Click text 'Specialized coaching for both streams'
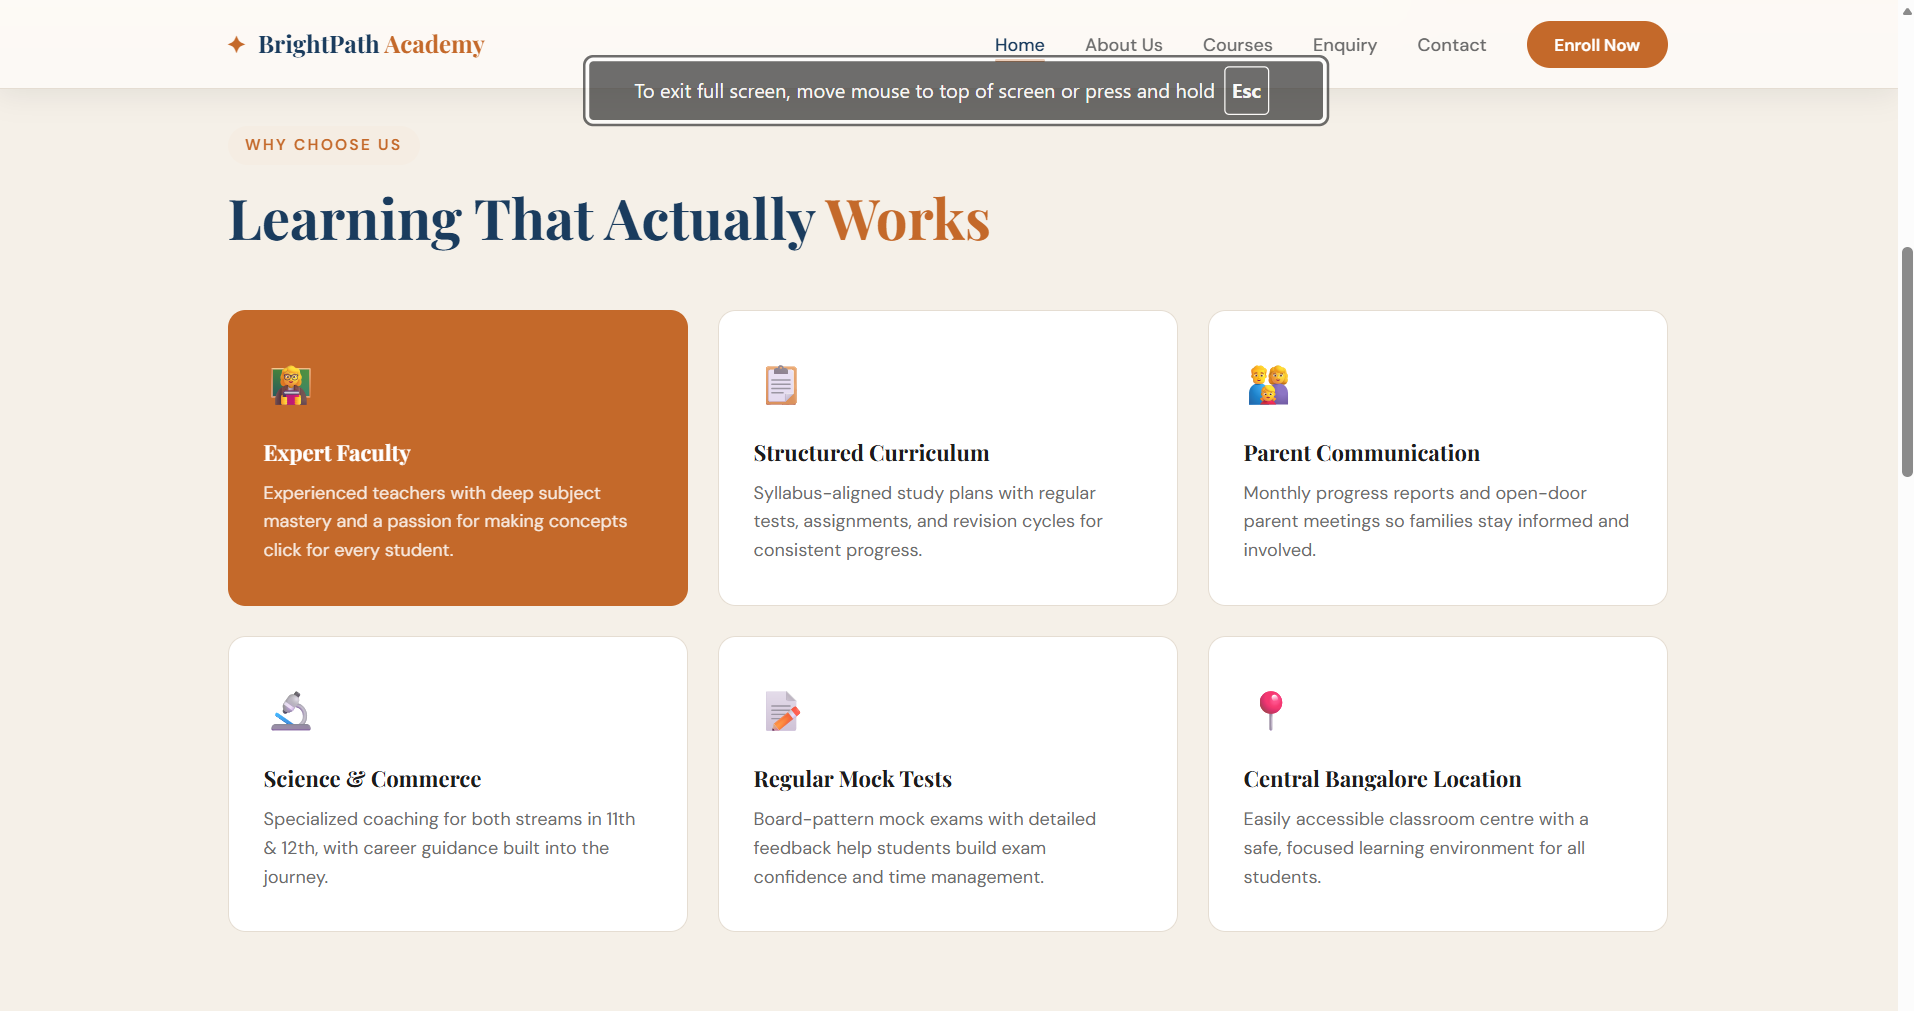1914x1011 pixels. 423,819
